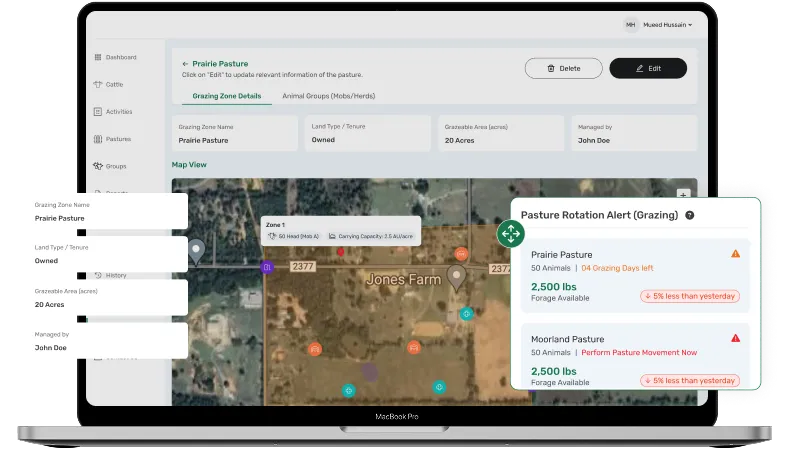
Task: Click the green move-arrows pasture rotation icon
Action: [x=511, y=234]
